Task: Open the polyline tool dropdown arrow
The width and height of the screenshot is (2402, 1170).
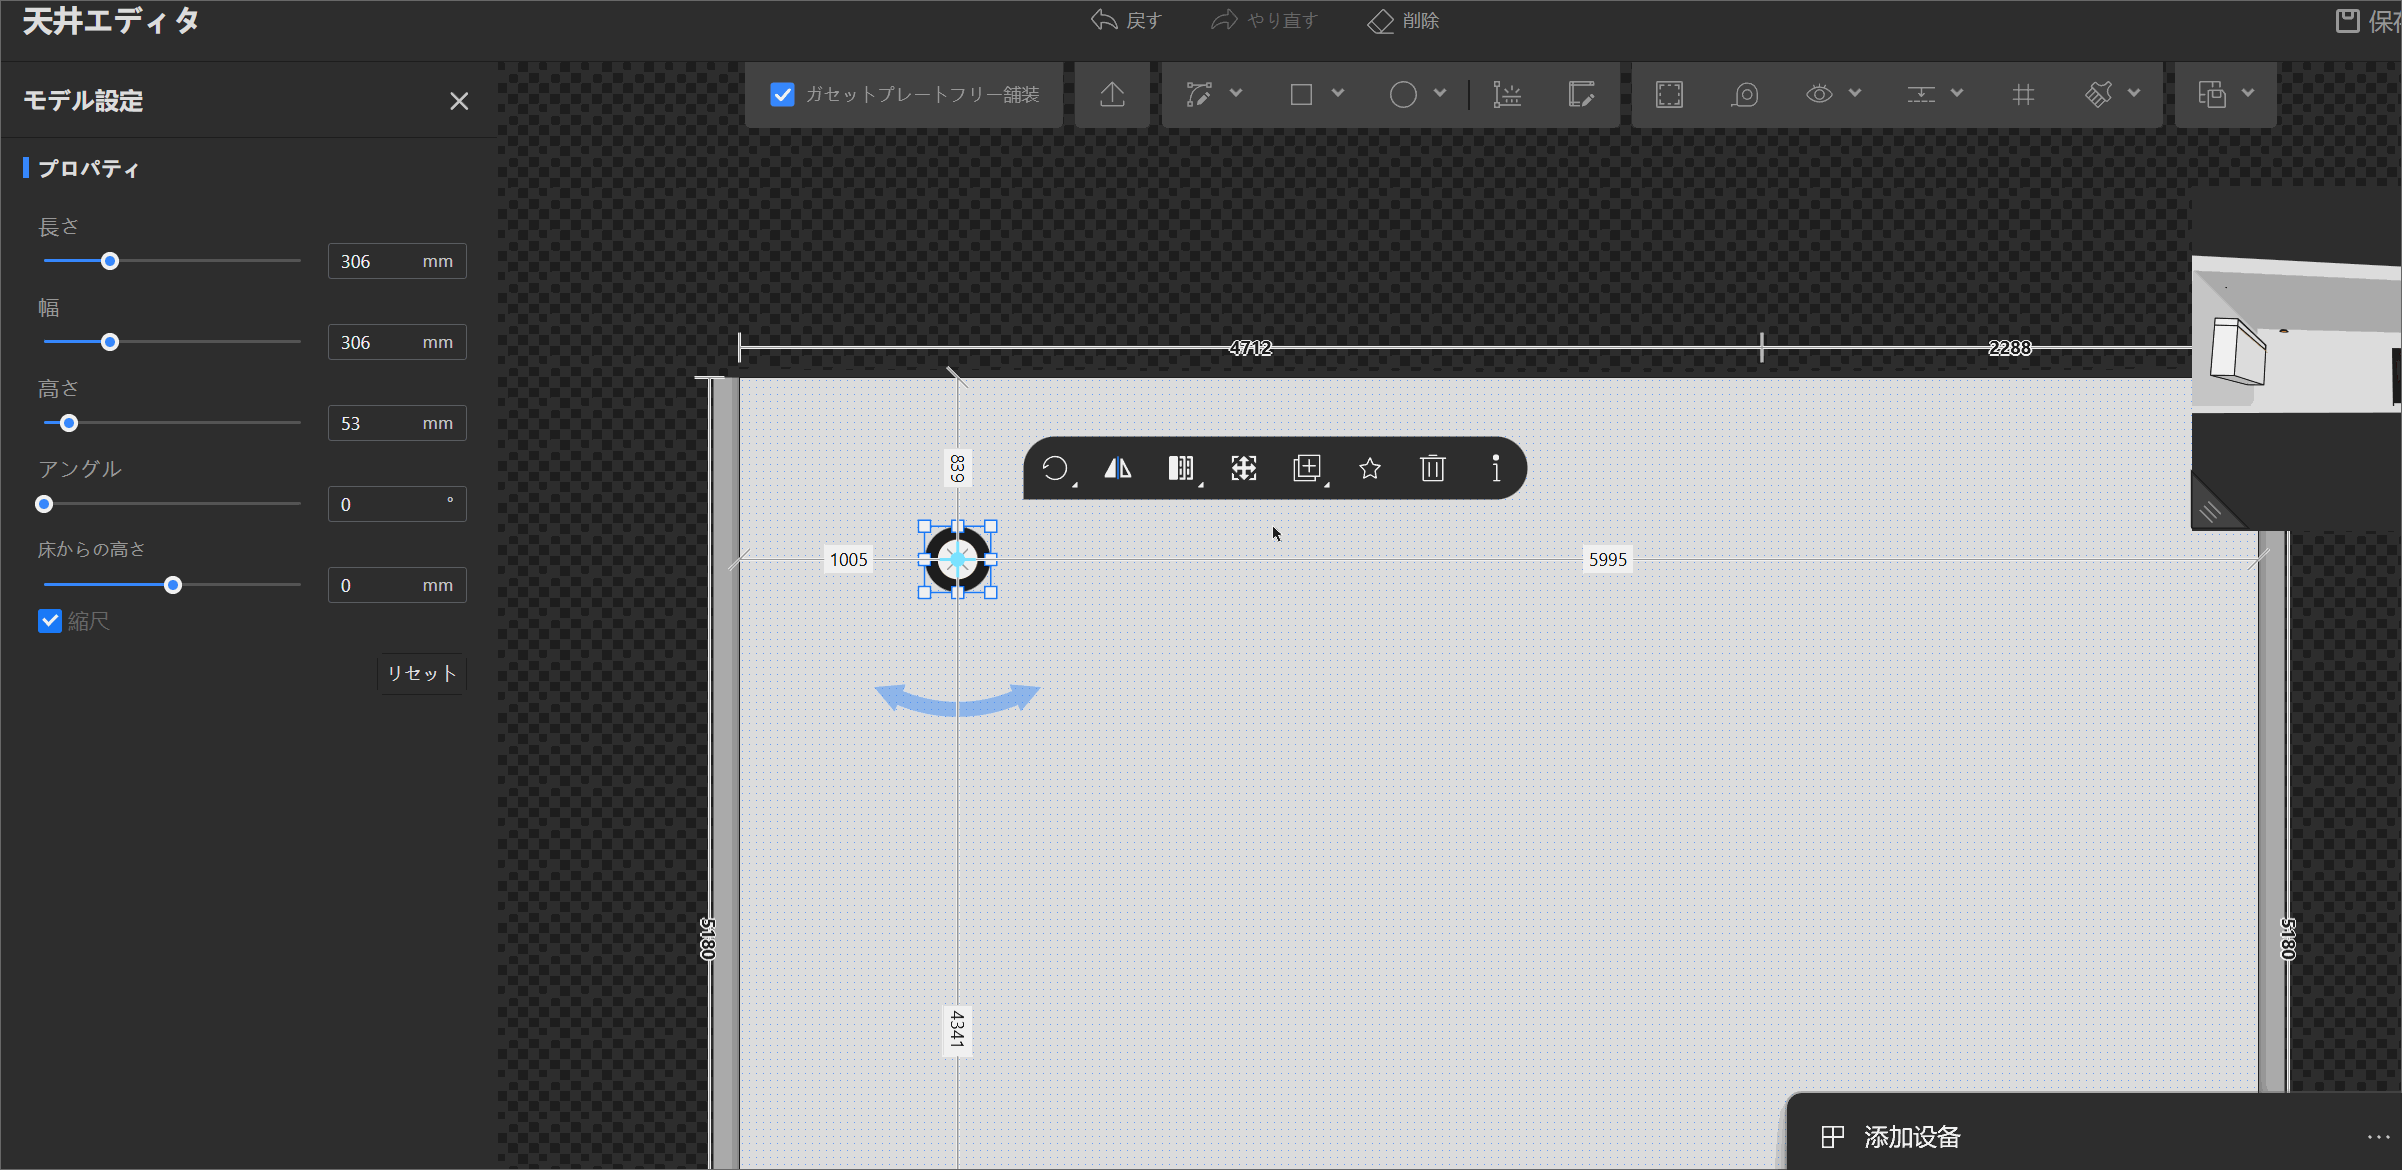Action: pyautogui.click(x=1236, y=93)
